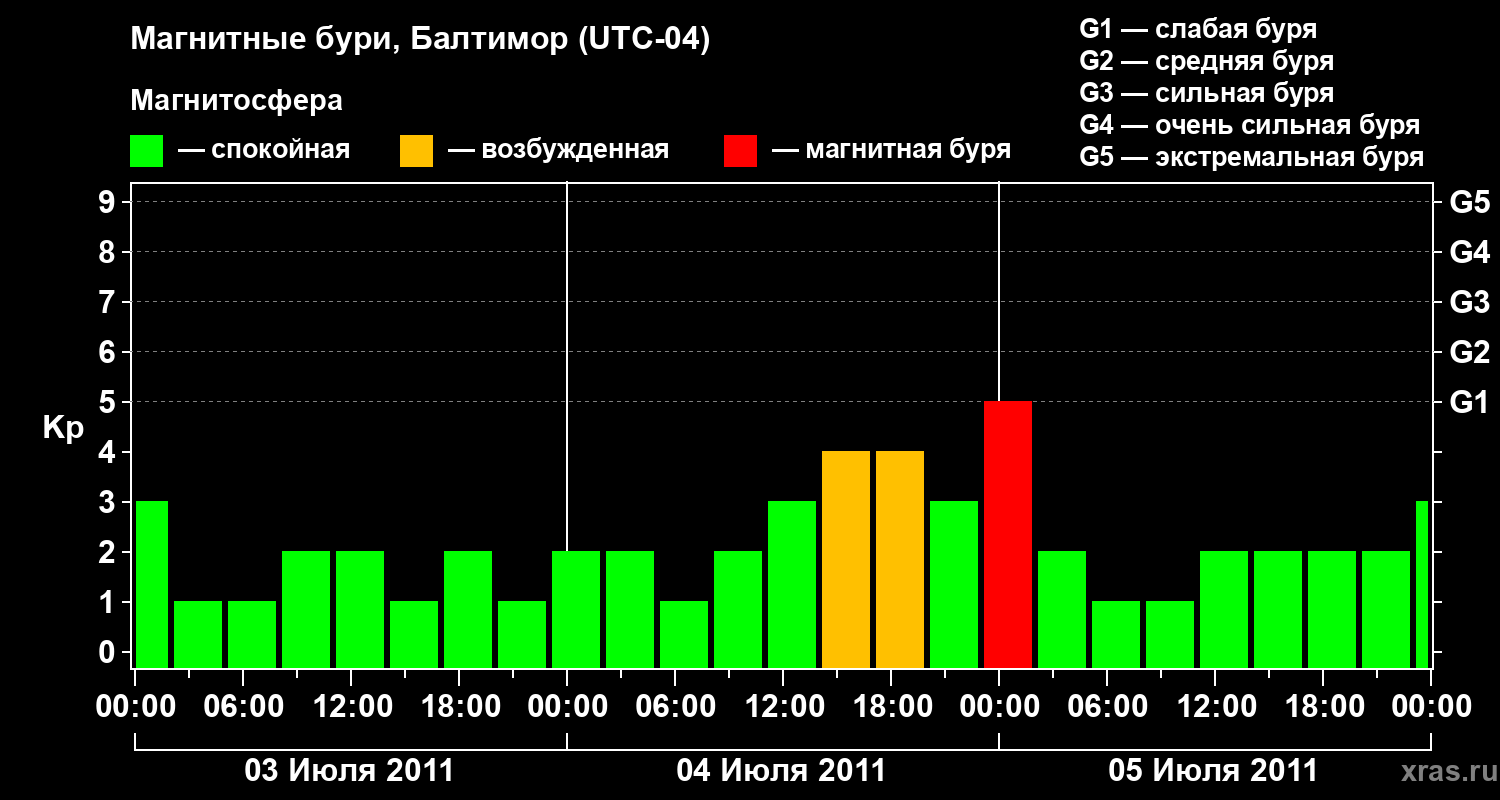
Task: Click the '— магнитная буря' legend label
Action: [891, 151]
